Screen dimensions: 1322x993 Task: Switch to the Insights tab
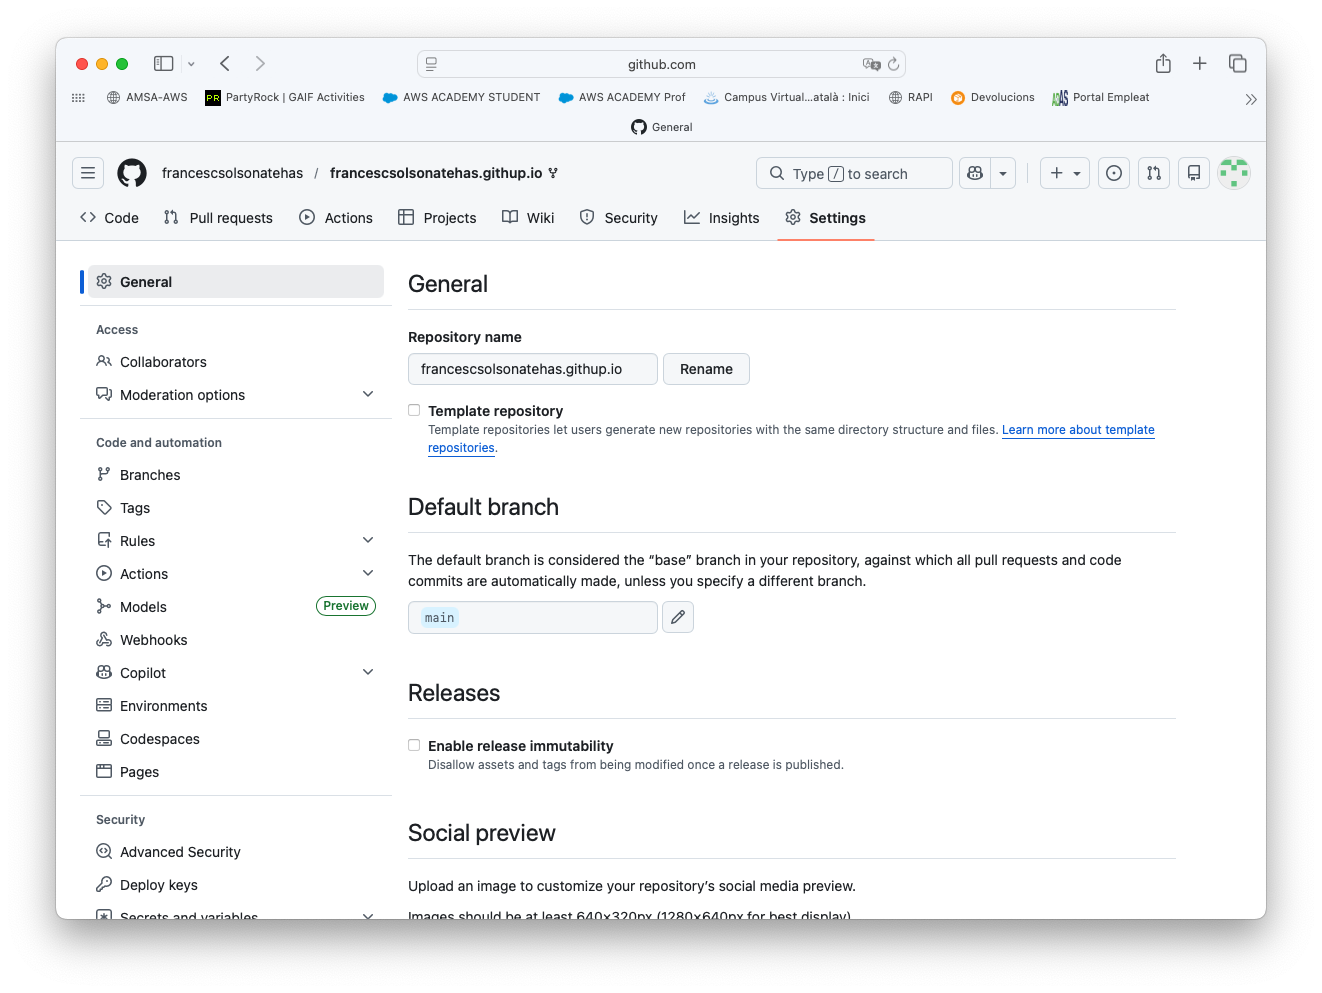click(722, 218)
